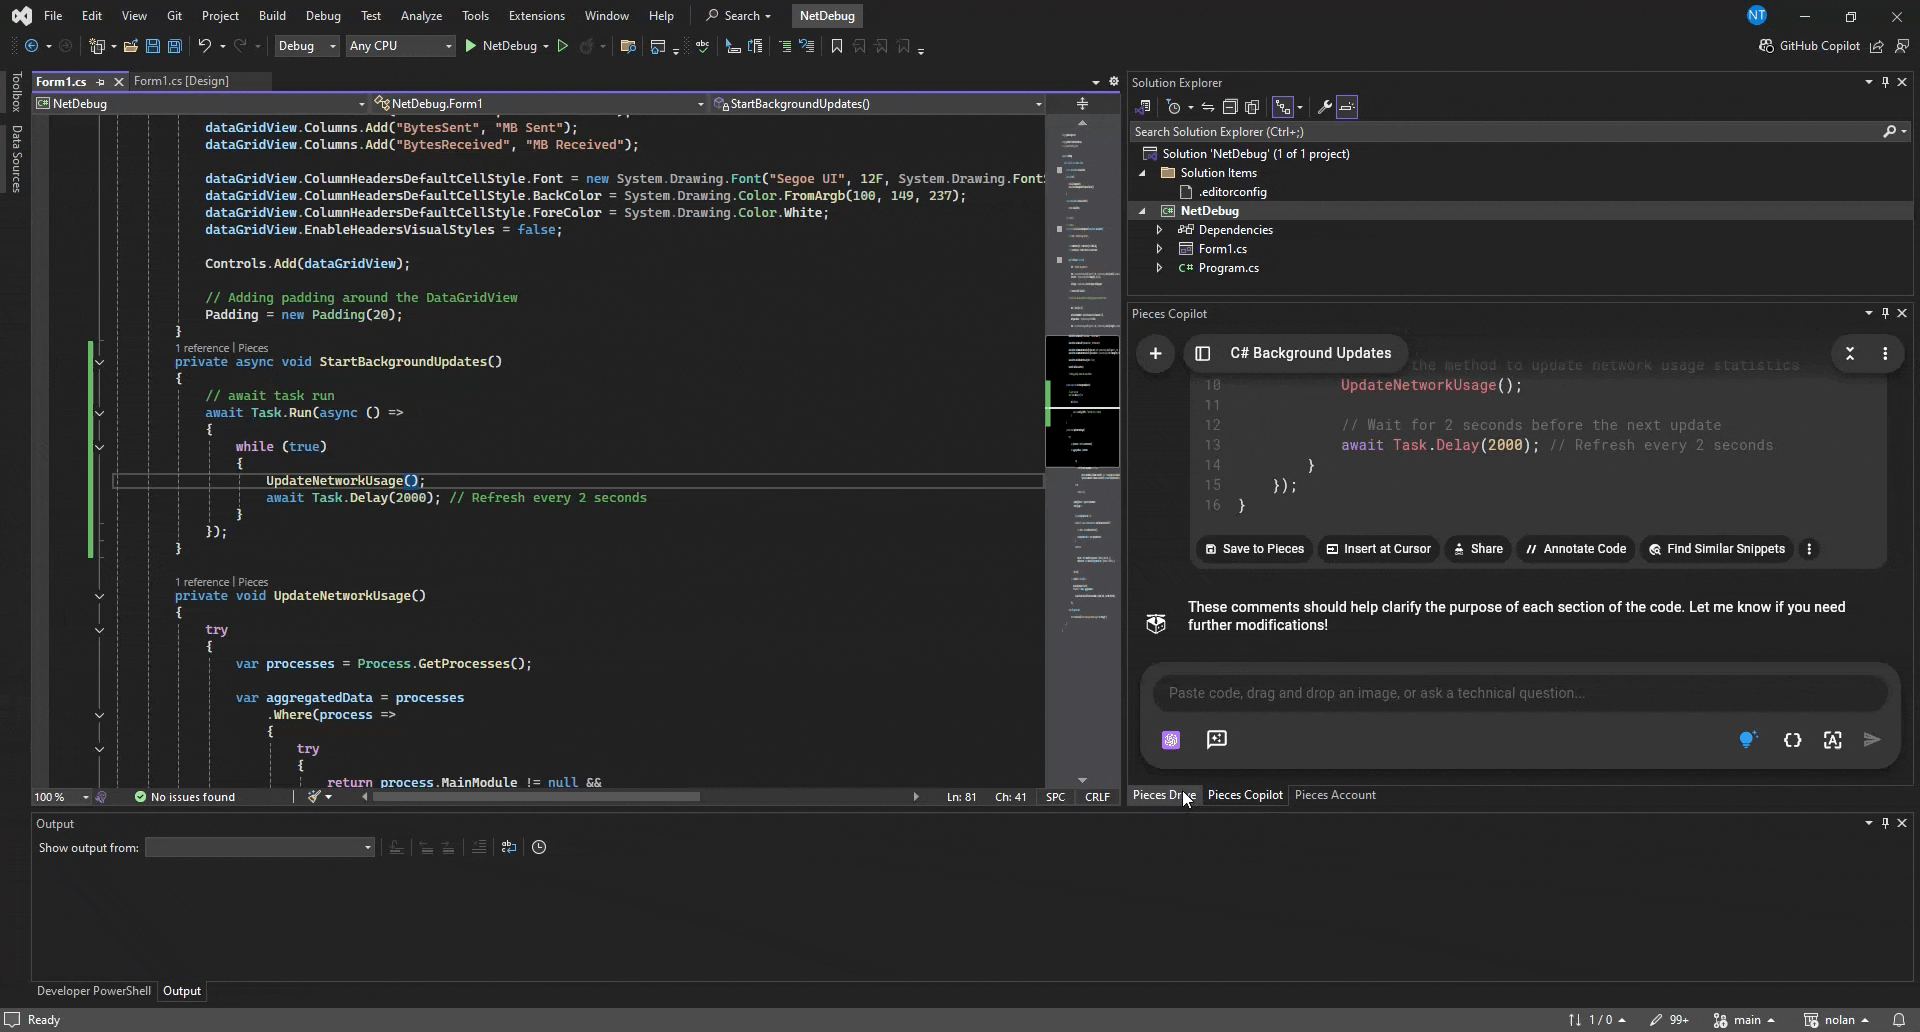Screen dimensions: 1920x1032
Task: Click the Open File folder icon
Action: click(130, 46)
